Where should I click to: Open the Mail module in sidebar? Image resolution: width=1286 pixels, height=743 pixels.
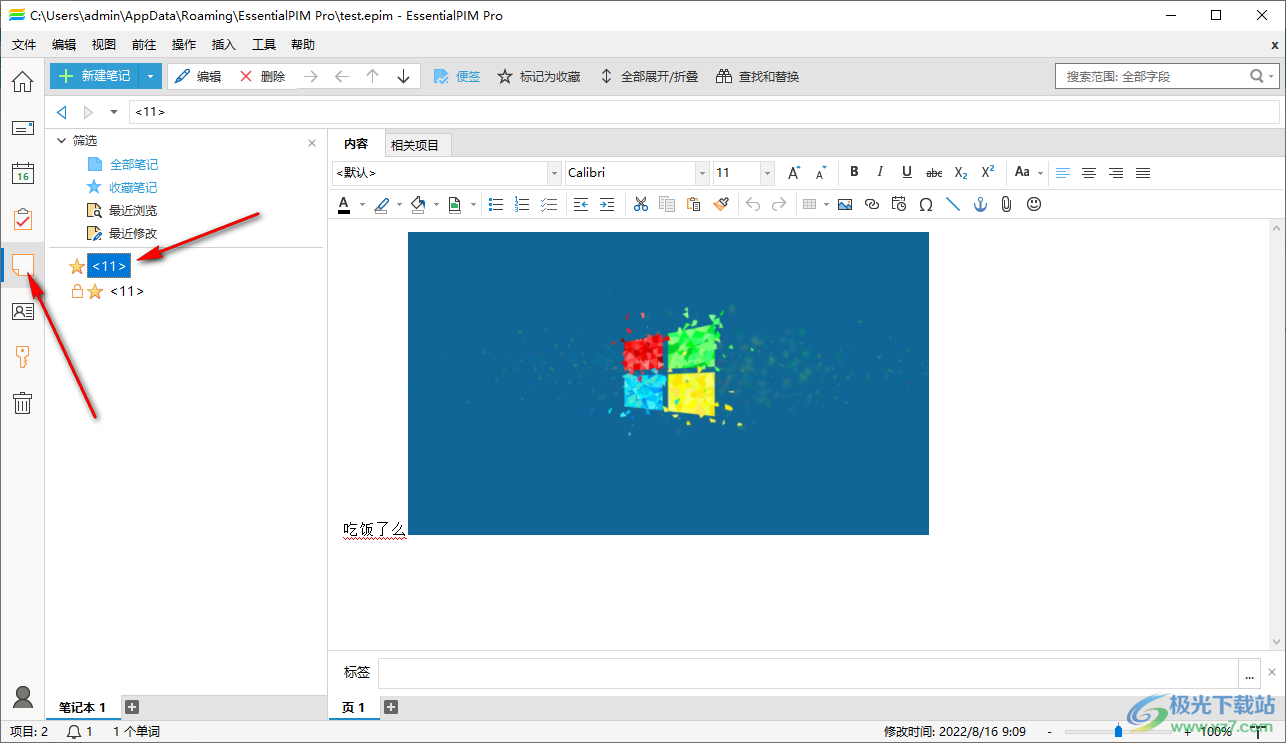point(22,128)
